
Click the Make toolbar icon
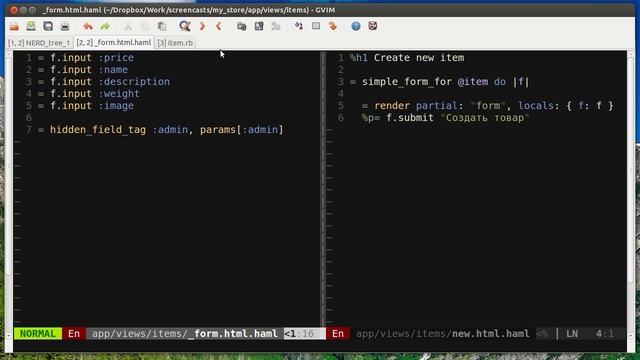tap(299, 27)
